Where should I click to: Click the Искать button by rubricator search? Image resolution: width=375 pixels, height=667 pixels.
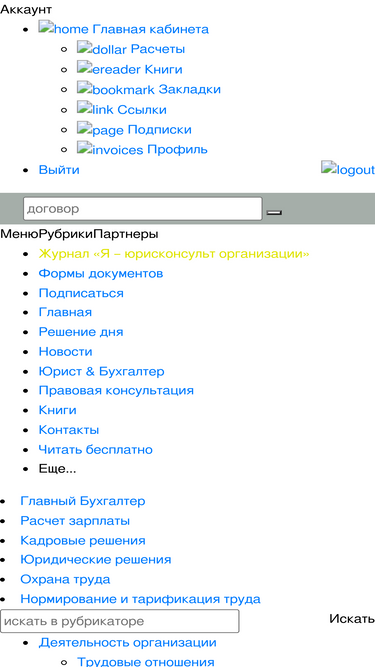coord(352,619)
